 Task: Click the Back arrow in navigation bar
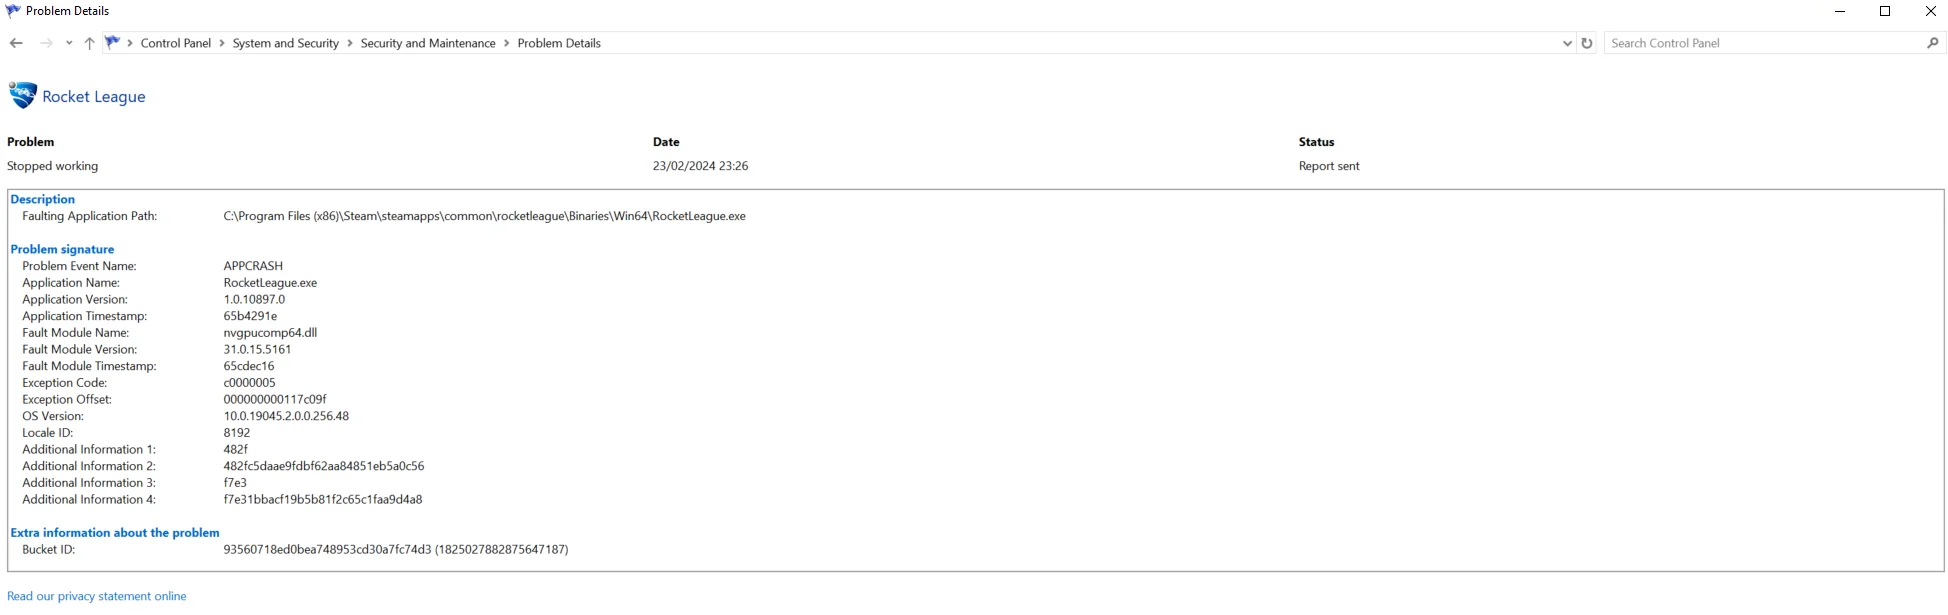[16, 43]
